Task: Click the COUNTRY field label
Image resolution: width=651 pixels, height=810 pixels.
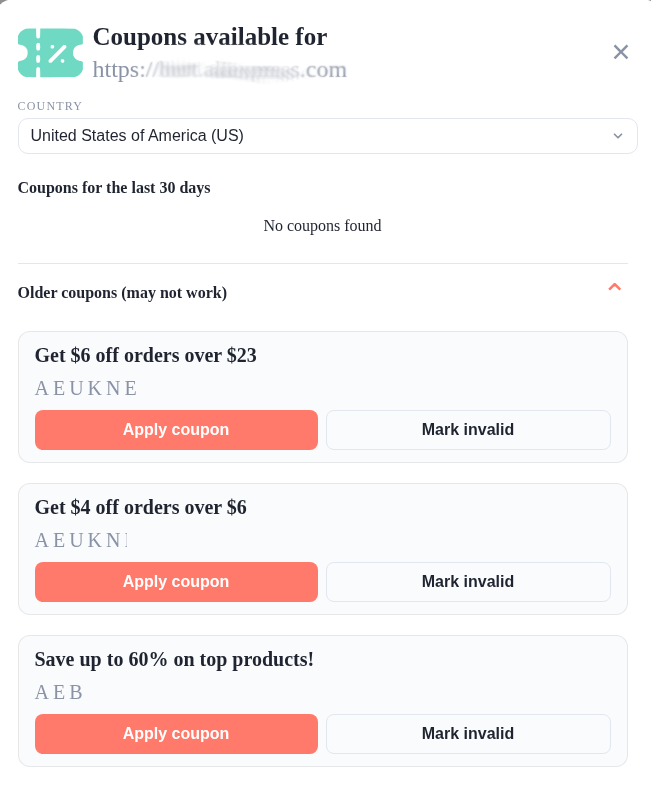Action: [x=49, y=106]
